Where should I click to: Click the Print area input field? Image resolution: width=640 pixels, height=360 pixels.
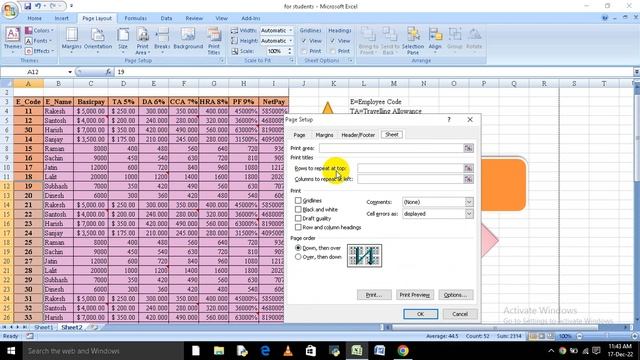point(391,148)
